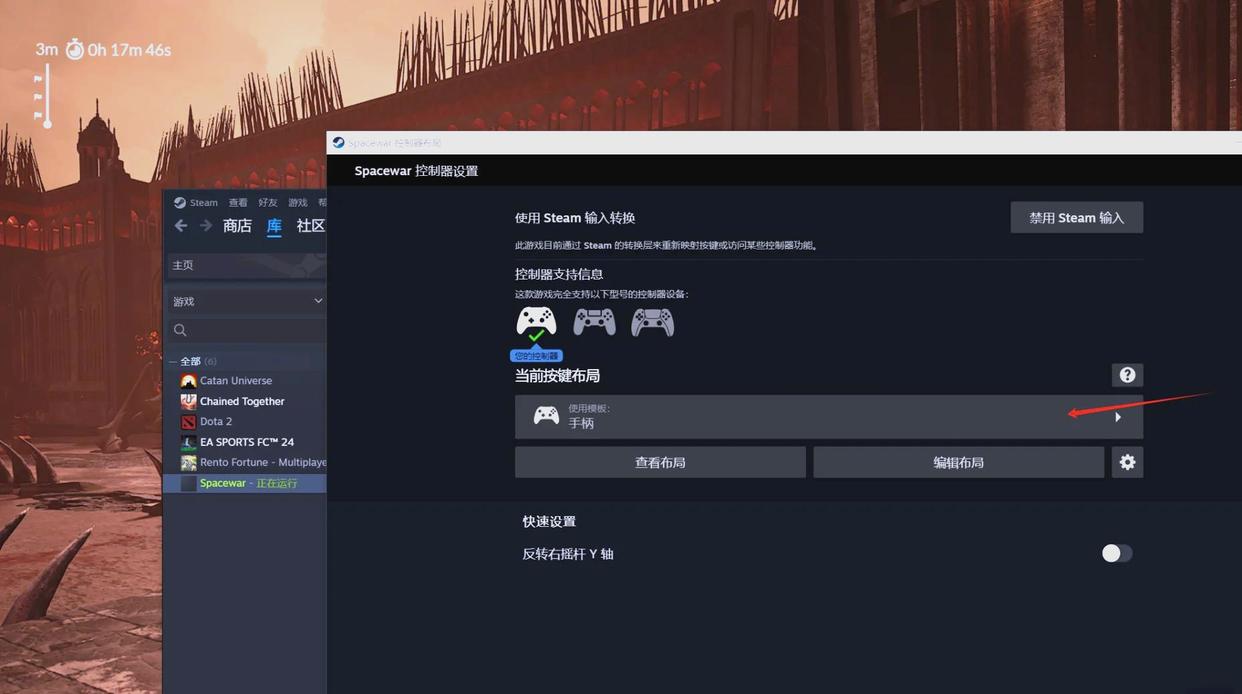Click the Catan Universe game icon

188,381
